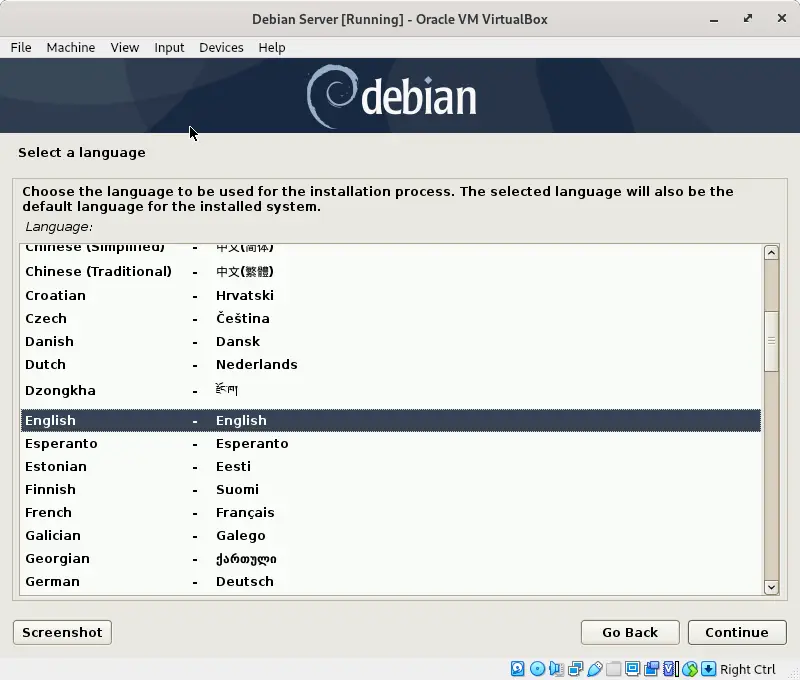Click the language list scroll up arrow
Image resolution: width=800 pixels, height=680 pixels.
pyautogui.click(x=771, y=253)
